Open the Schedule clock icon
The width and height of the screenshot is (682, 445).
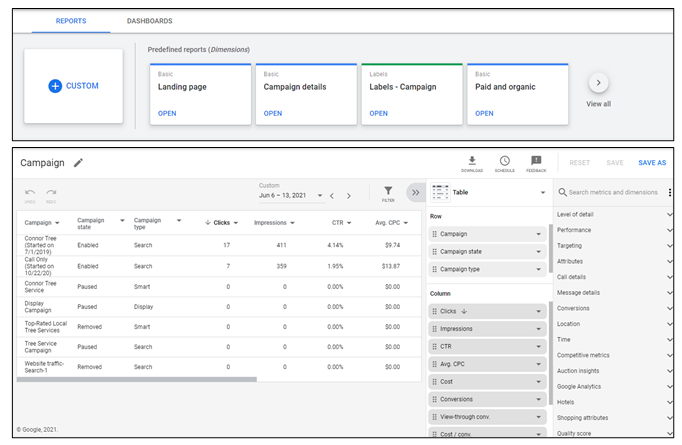(505, 161)
